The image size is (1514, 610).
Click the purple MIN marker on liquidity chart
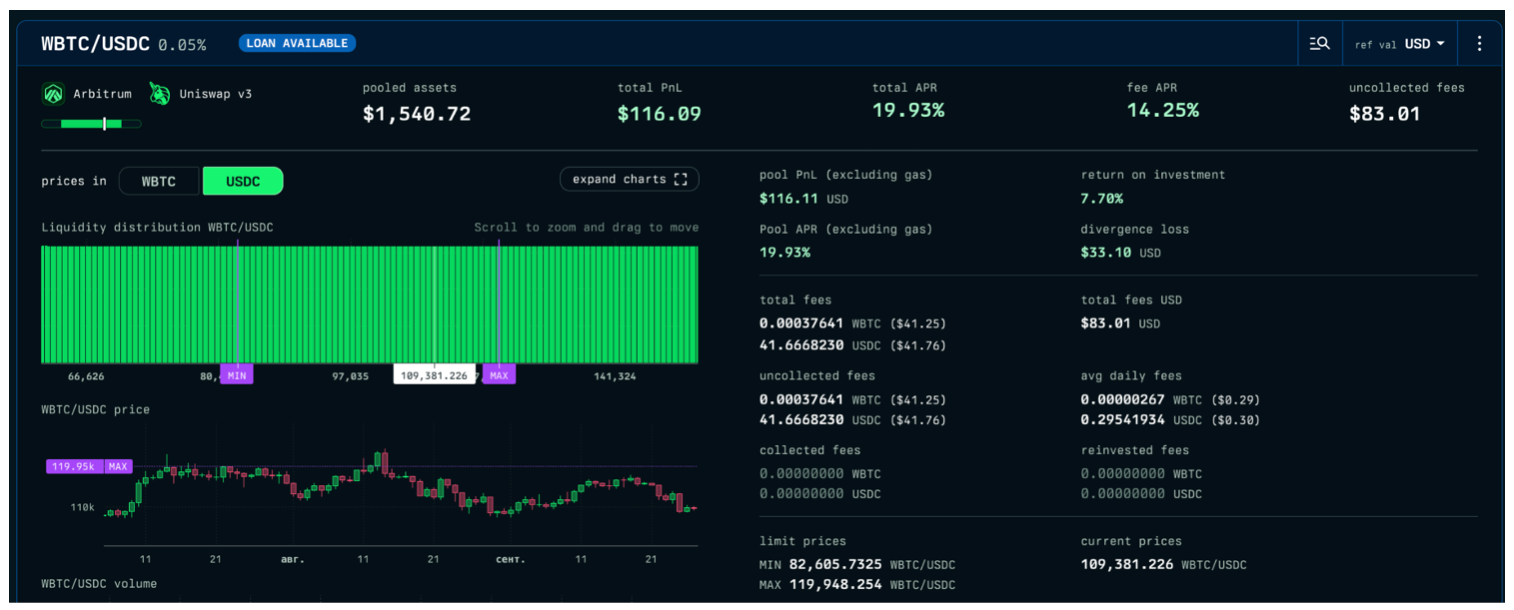click(237, 375)
